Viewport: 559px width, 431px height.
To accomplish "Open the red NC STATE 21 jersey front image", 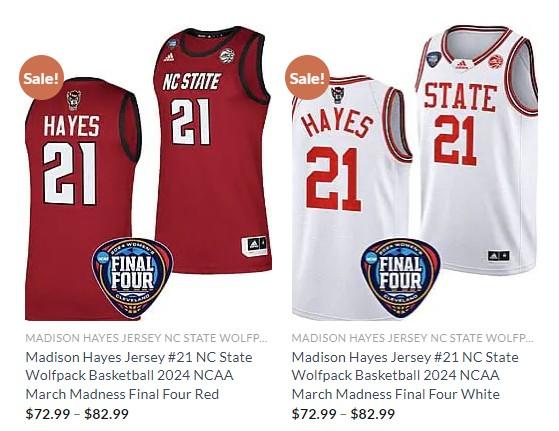I will coord(212,150).
